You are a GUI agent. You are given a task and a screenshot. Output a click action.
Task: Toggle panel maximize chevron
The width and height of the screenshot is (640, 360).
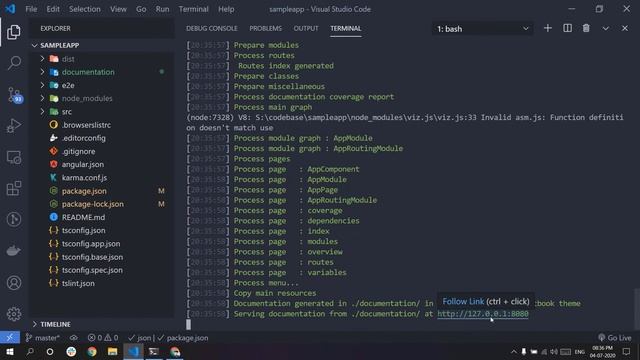[x=606, y=28]
